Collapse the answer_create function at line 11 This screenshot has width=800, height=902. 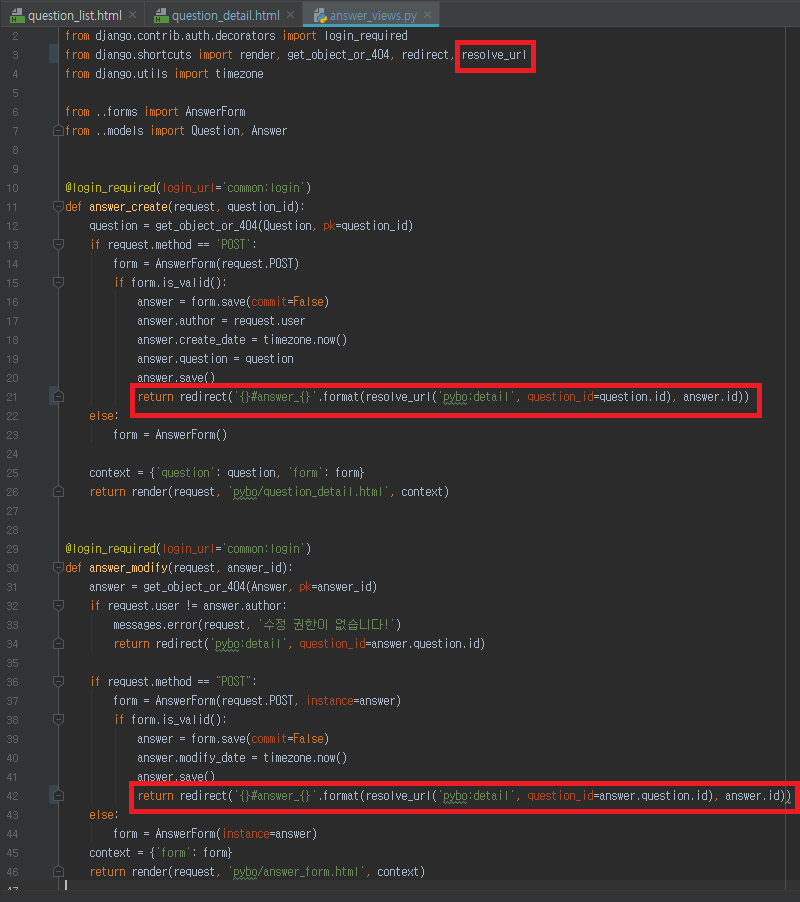point(58,207)
